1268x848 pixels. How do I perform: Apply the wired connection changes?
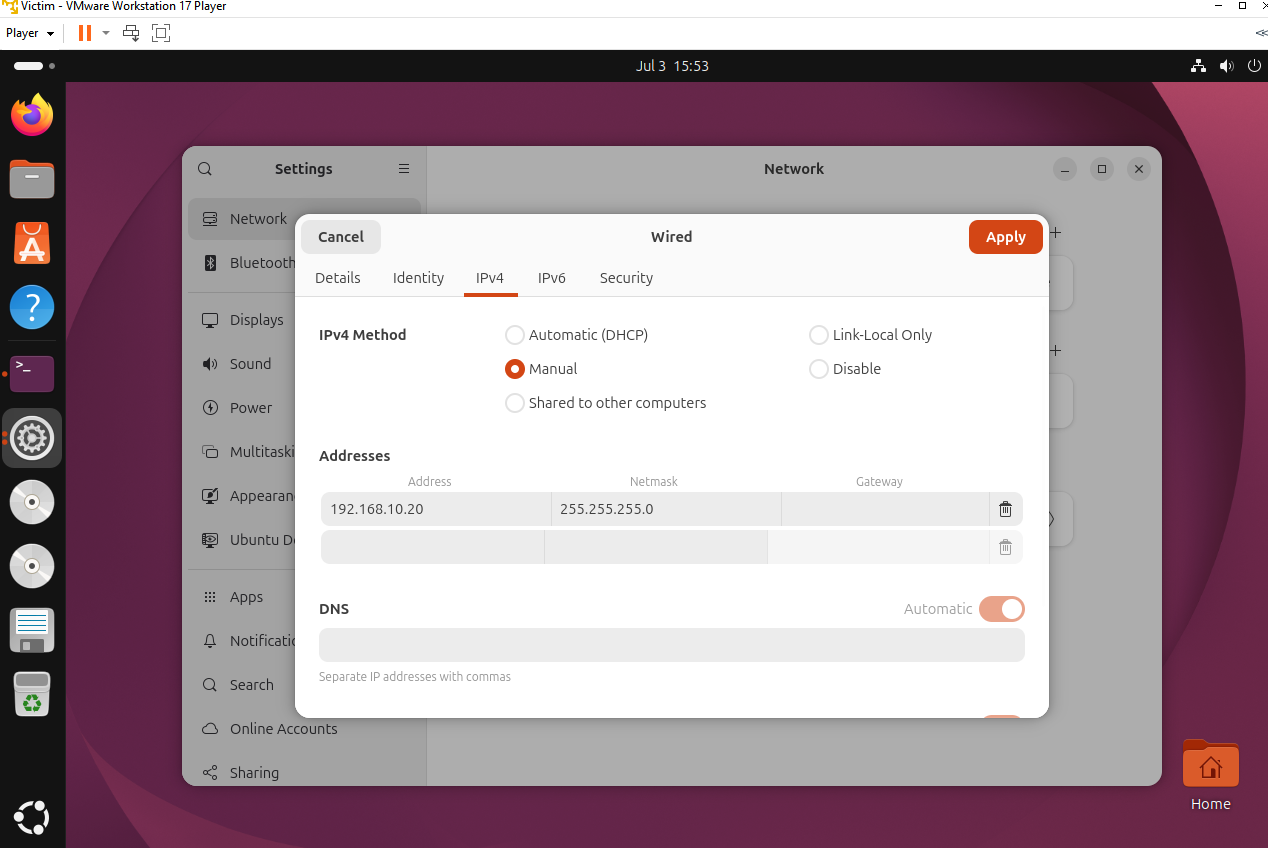[x=1006, y=237]
